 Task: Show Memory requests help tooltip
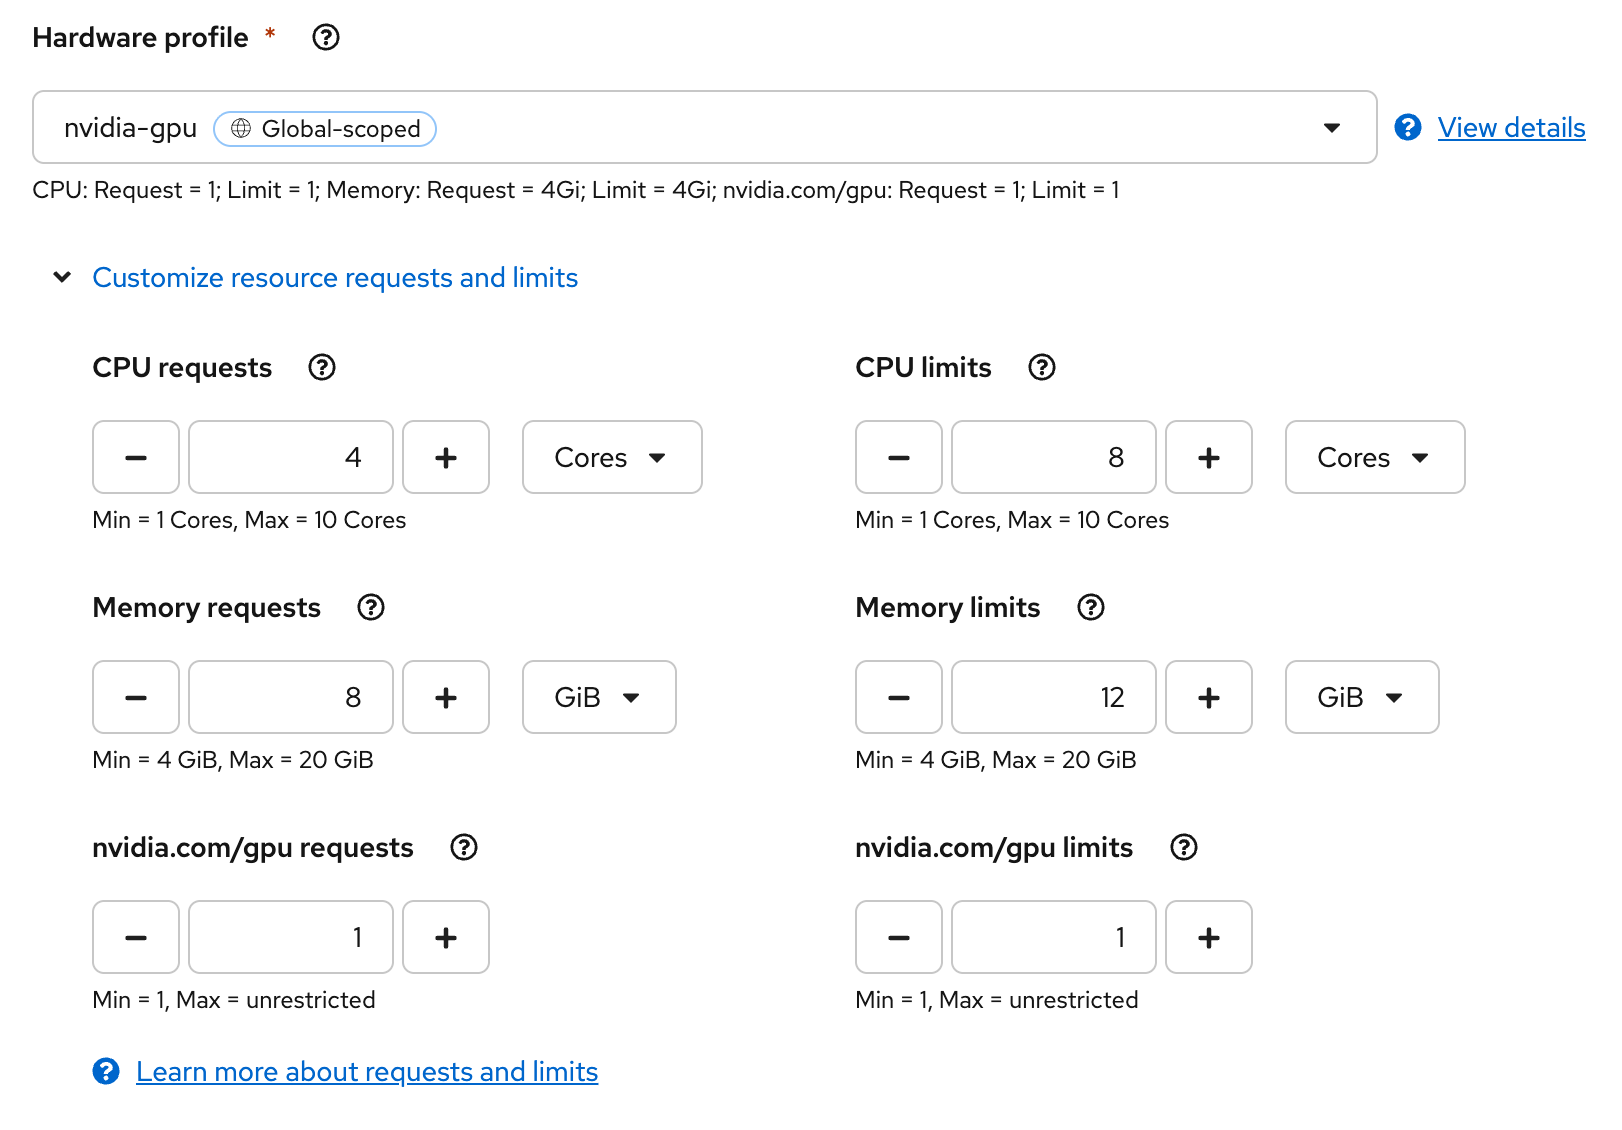pos(371,608)
